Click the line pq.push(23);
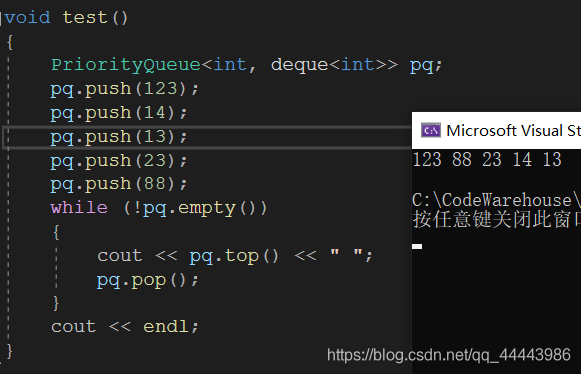The width and height of the screenshot is (581, 374). (x=119, y=161)
